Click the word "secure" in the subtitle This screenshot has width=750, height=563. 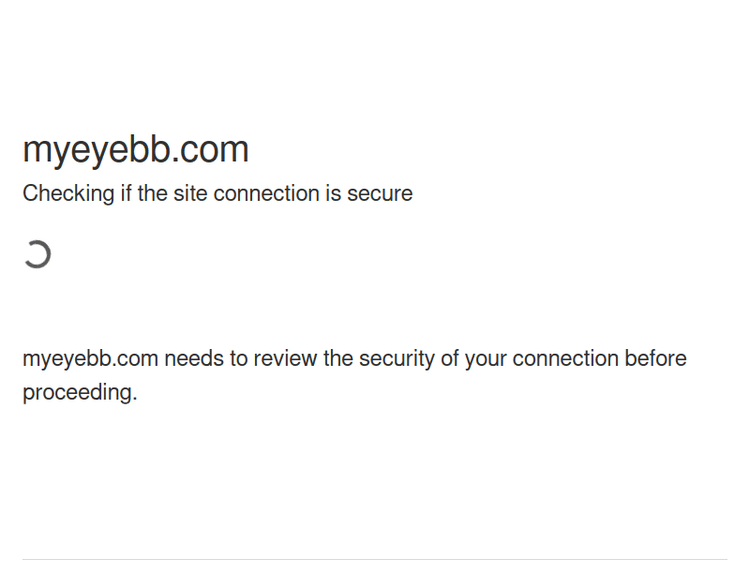tap(379, 193)
